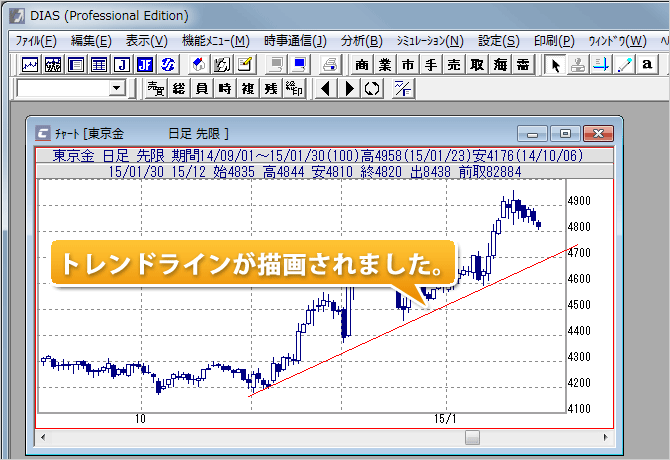Select the text annotation 'a' tool

648,65
